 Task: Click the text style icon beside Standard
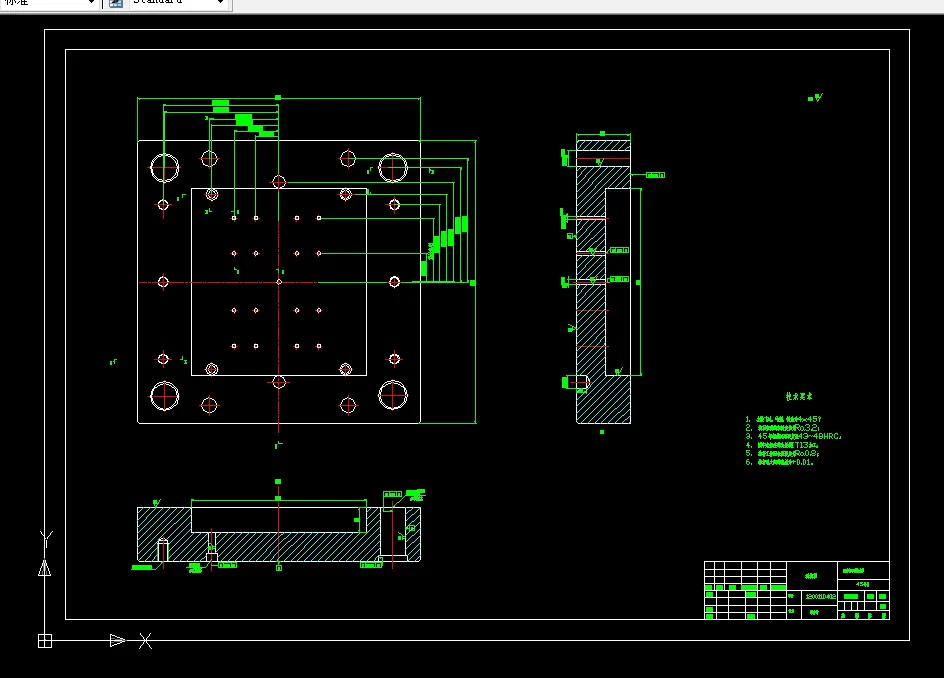coord(116,4)
